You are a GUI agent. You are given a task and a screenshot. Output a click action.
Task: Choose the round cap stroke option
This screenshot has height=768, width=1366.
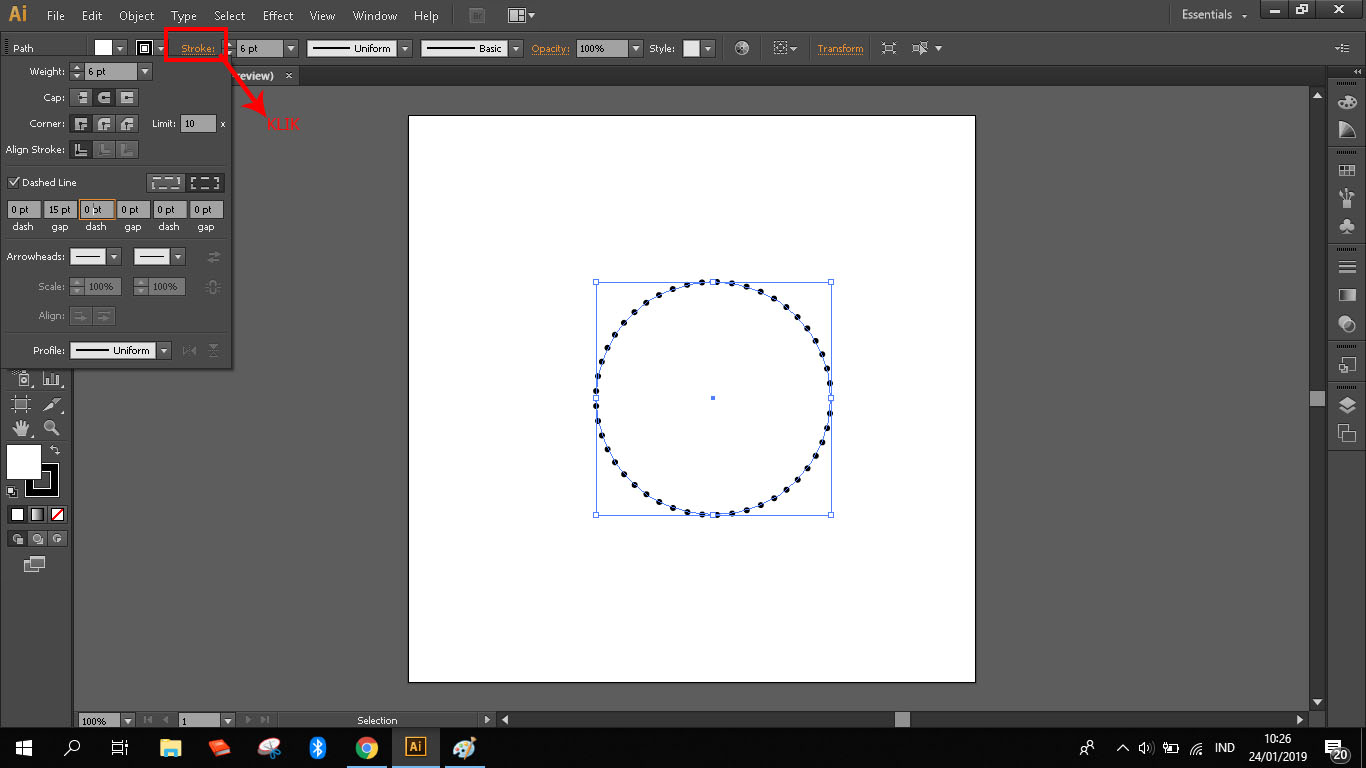[104, 98]
